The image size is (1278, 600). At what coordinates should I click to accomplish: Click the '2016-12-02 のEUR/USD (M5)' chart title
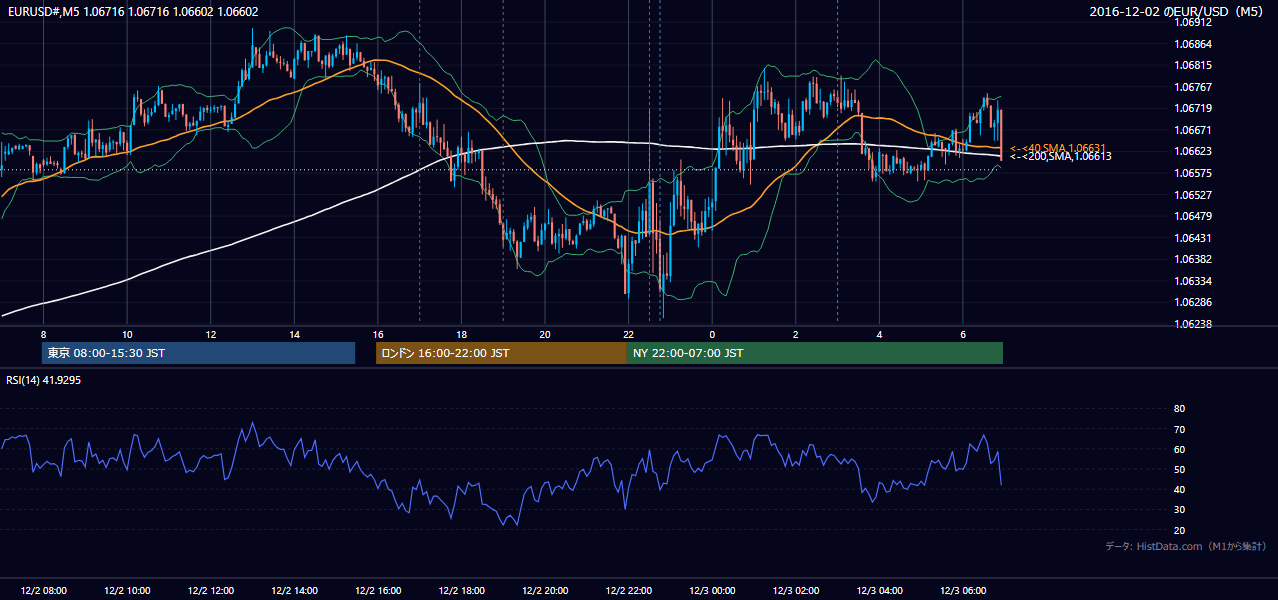pos(1178,12)
